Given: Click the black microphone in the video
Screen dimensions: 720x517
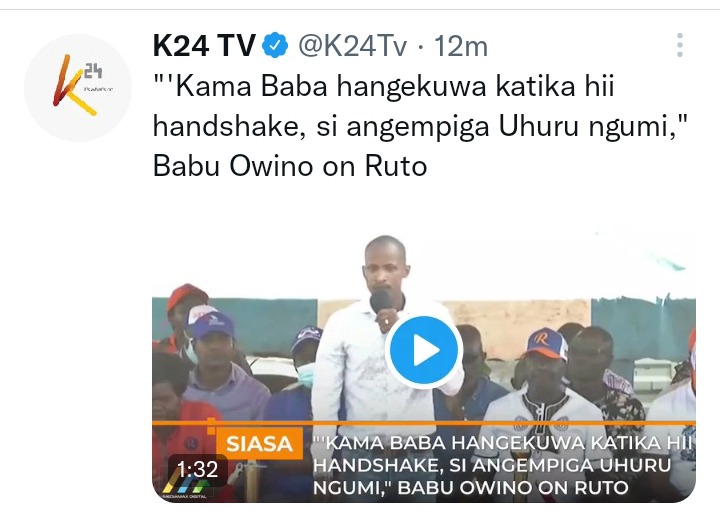Looking at the screenshot, I should click(x=382, y=301).
